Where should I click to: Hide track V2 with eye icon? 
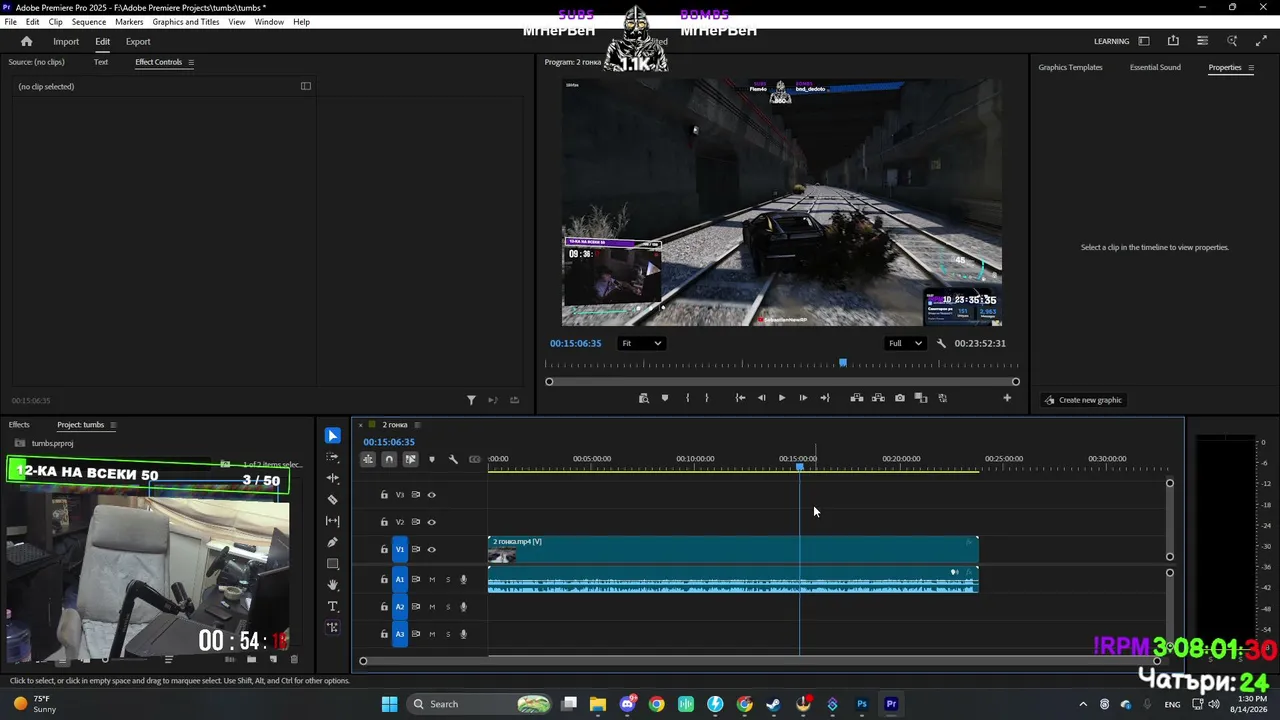point(432,522)
